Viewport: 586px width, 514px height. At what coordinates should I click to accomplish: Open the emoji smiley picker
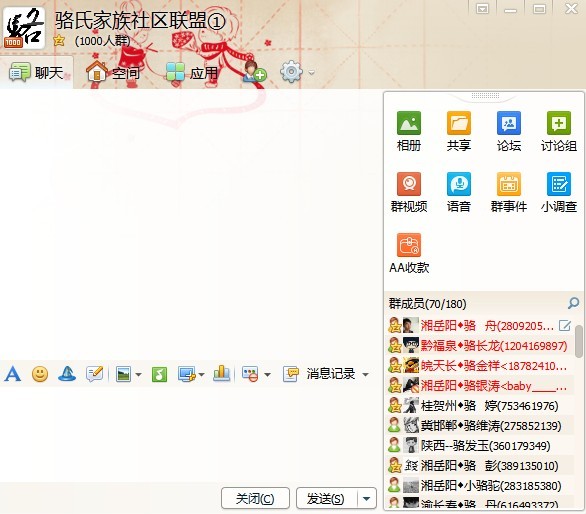(40, 374)
